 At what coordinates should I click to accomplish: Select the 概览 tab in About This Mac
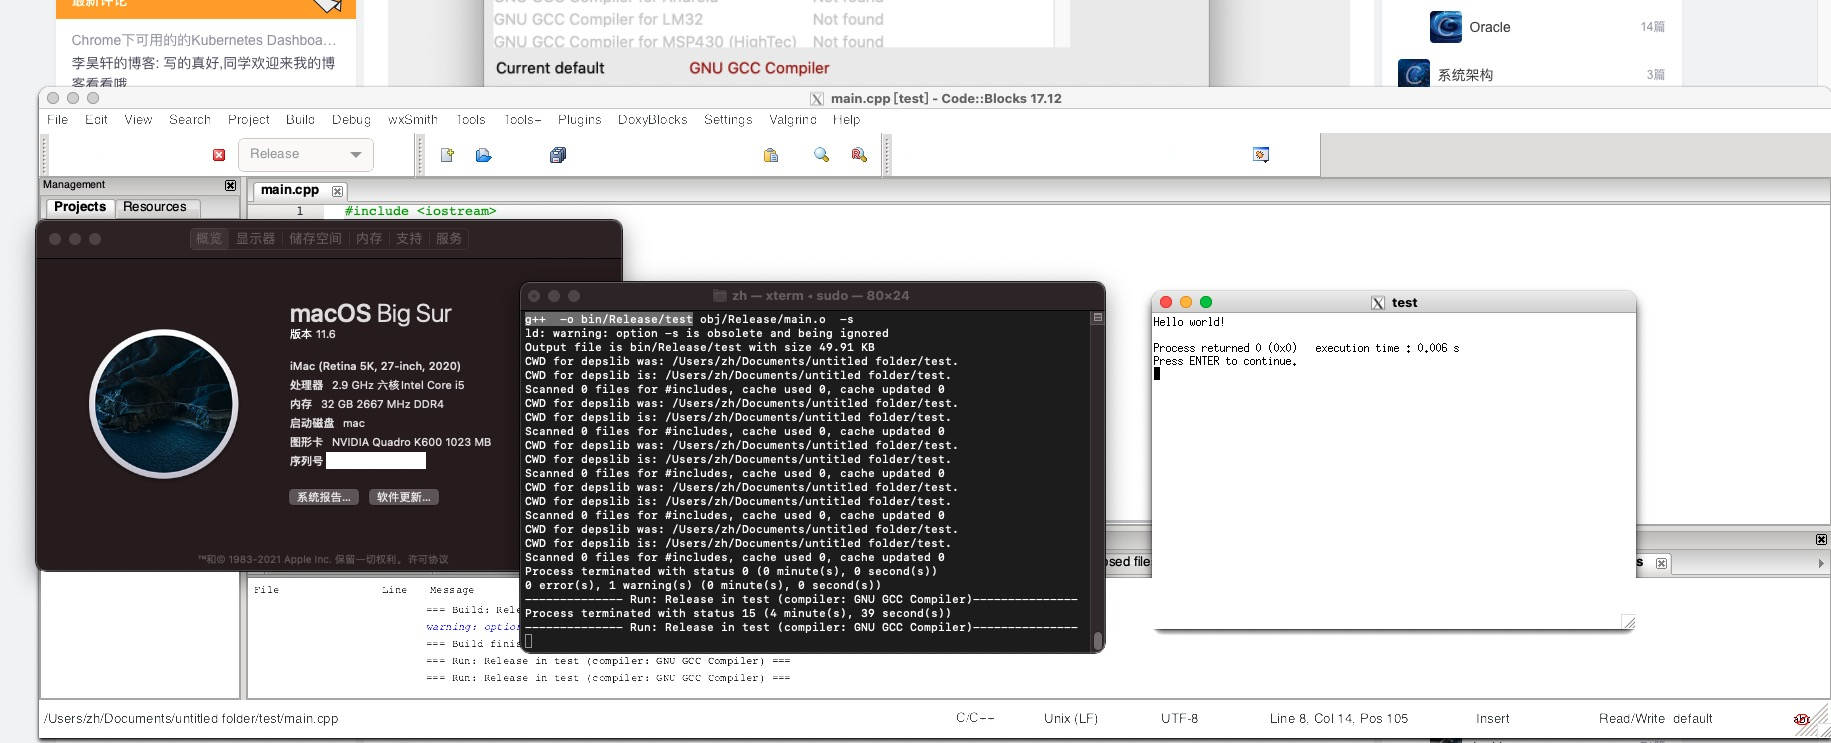pyautogui.click(x=209, y=239)
